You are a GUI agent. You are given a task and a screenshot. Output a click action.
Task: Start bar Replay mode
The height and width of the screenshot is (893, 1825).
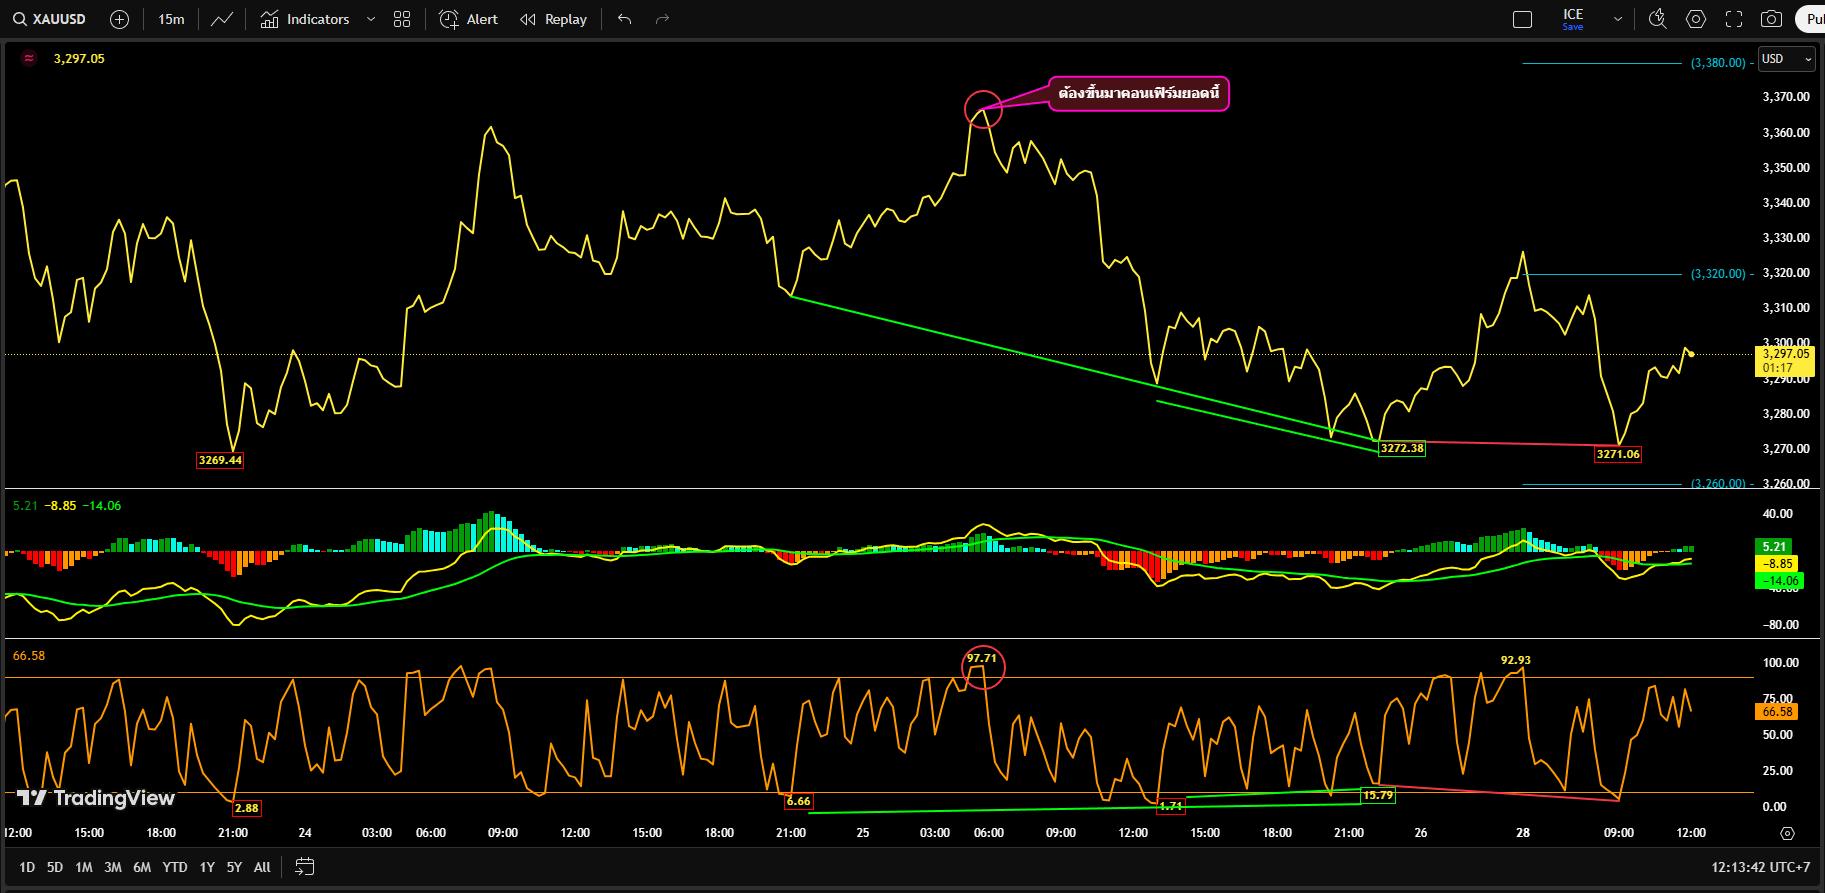pyautogui.click(x=554, y=19)
